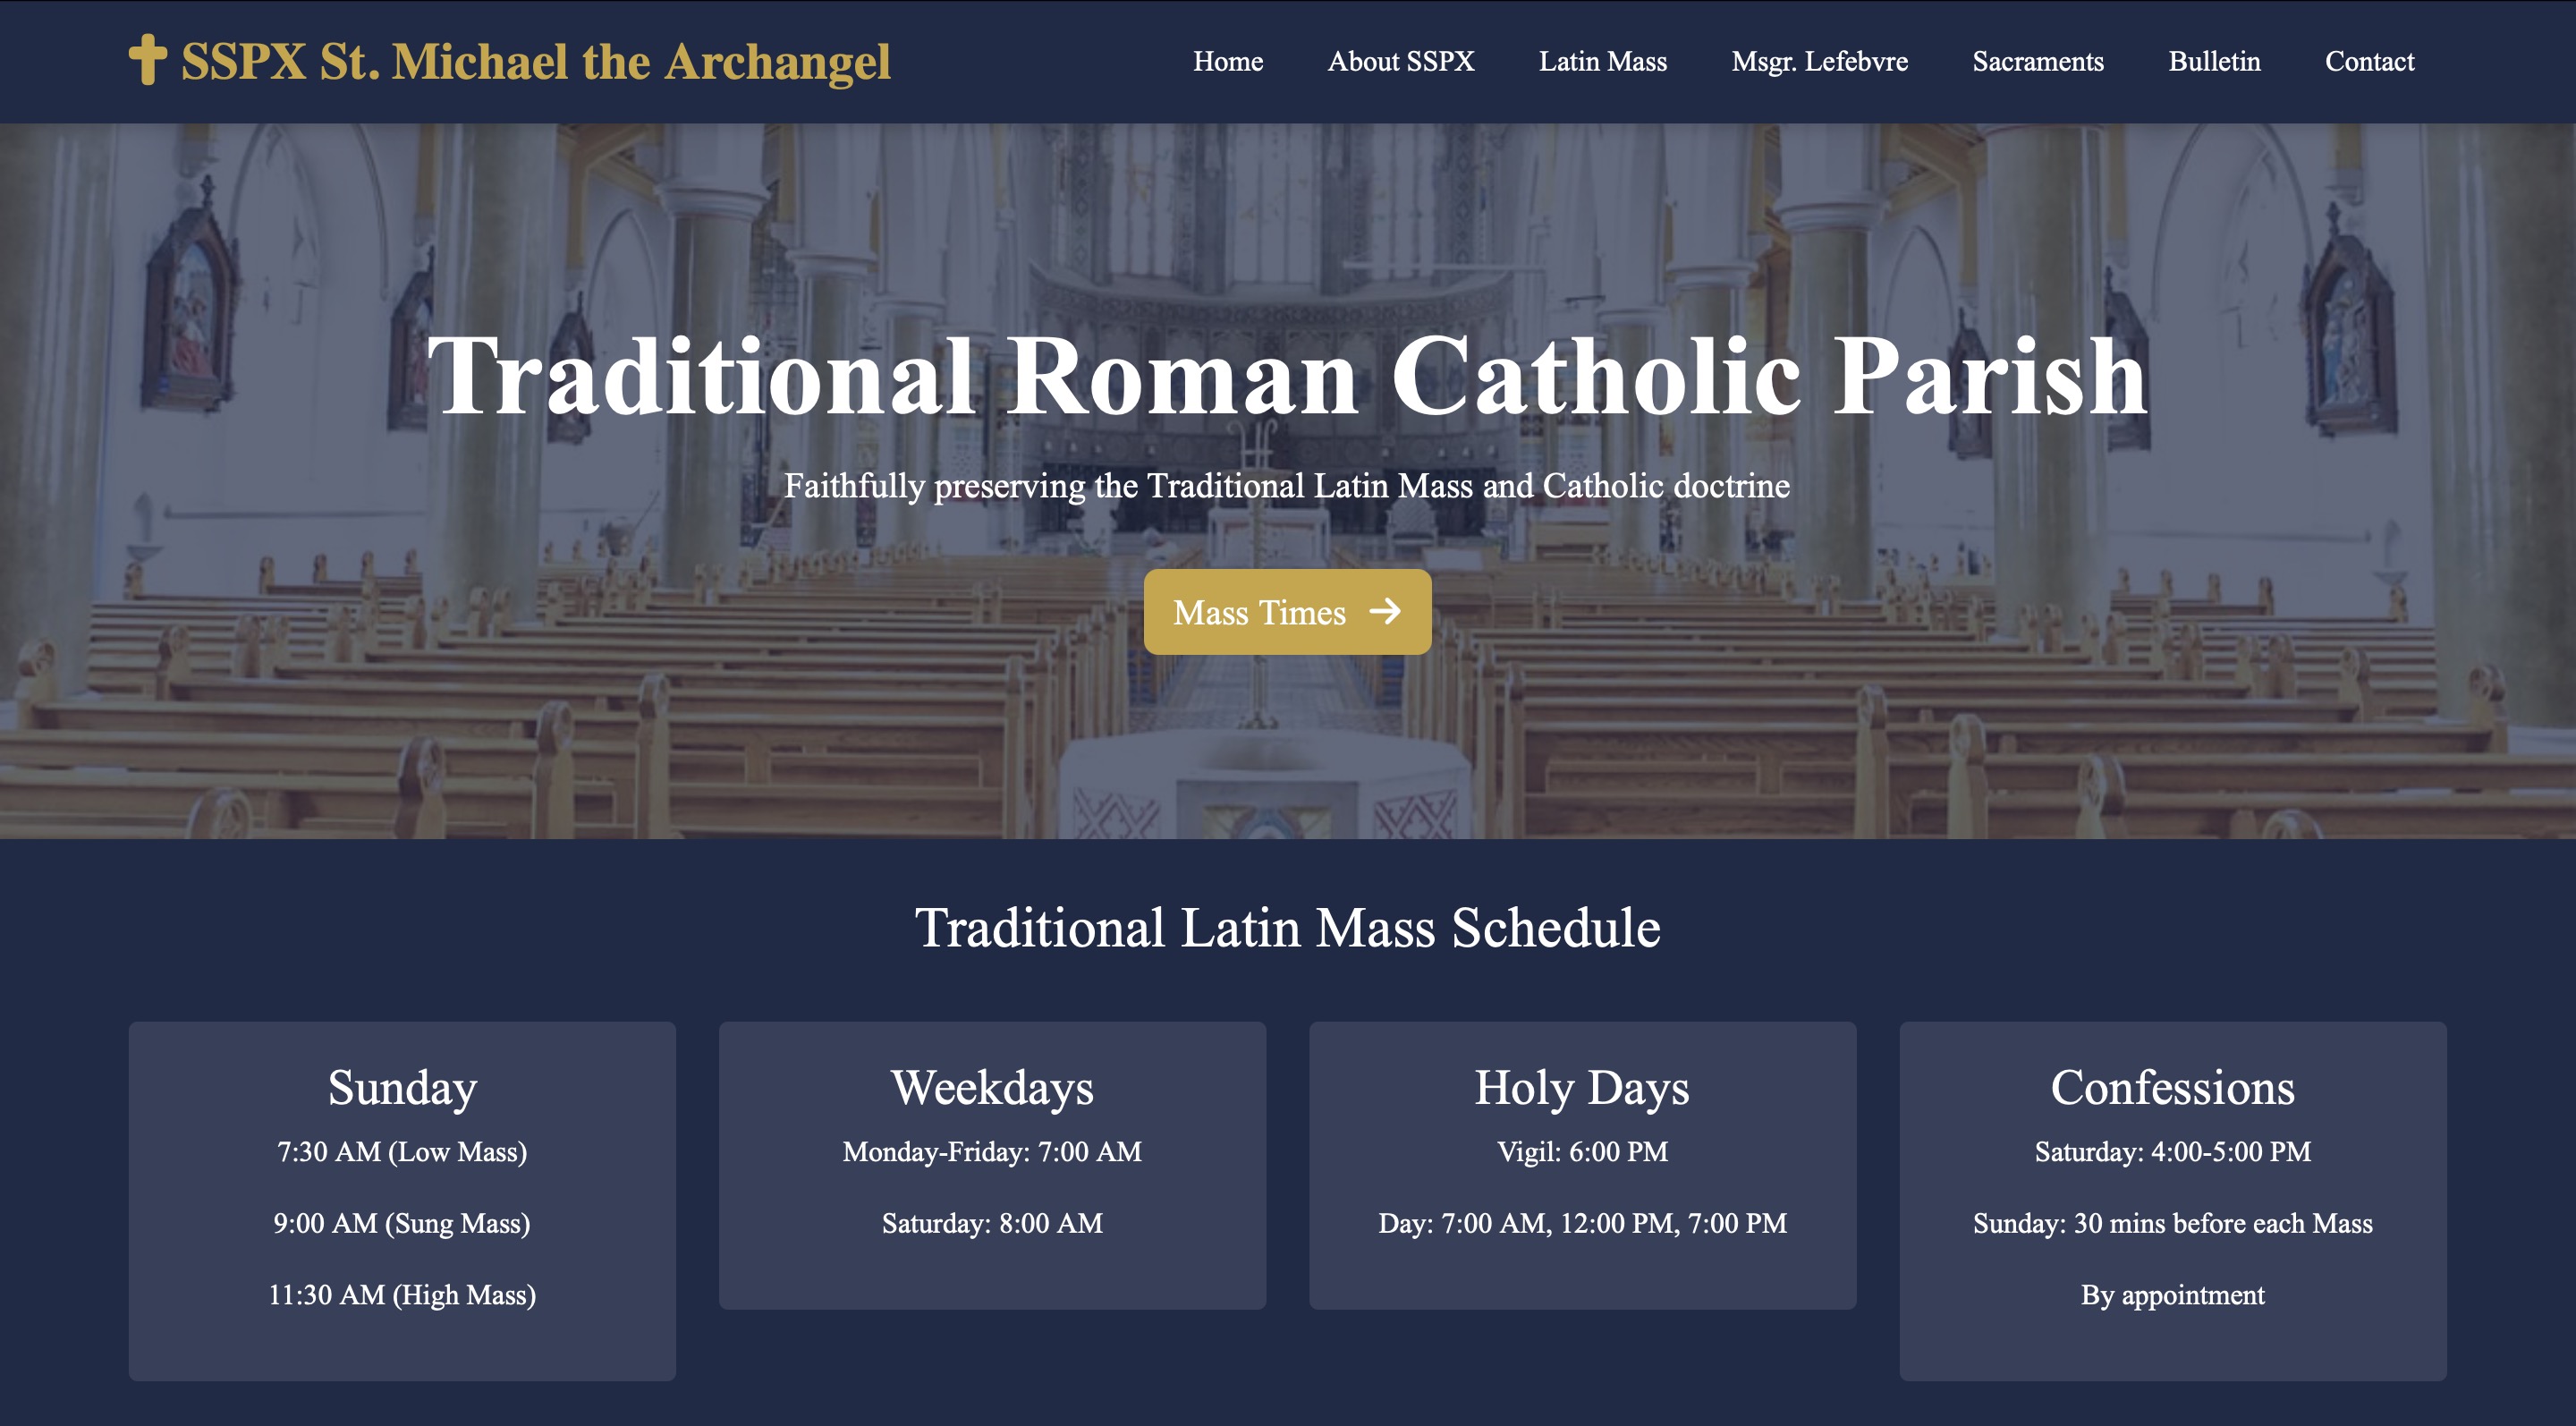The width and height of the screenshot is (2576, 1426).
Task: Open the About SSPX page
Action: [x=1401, y=62]
